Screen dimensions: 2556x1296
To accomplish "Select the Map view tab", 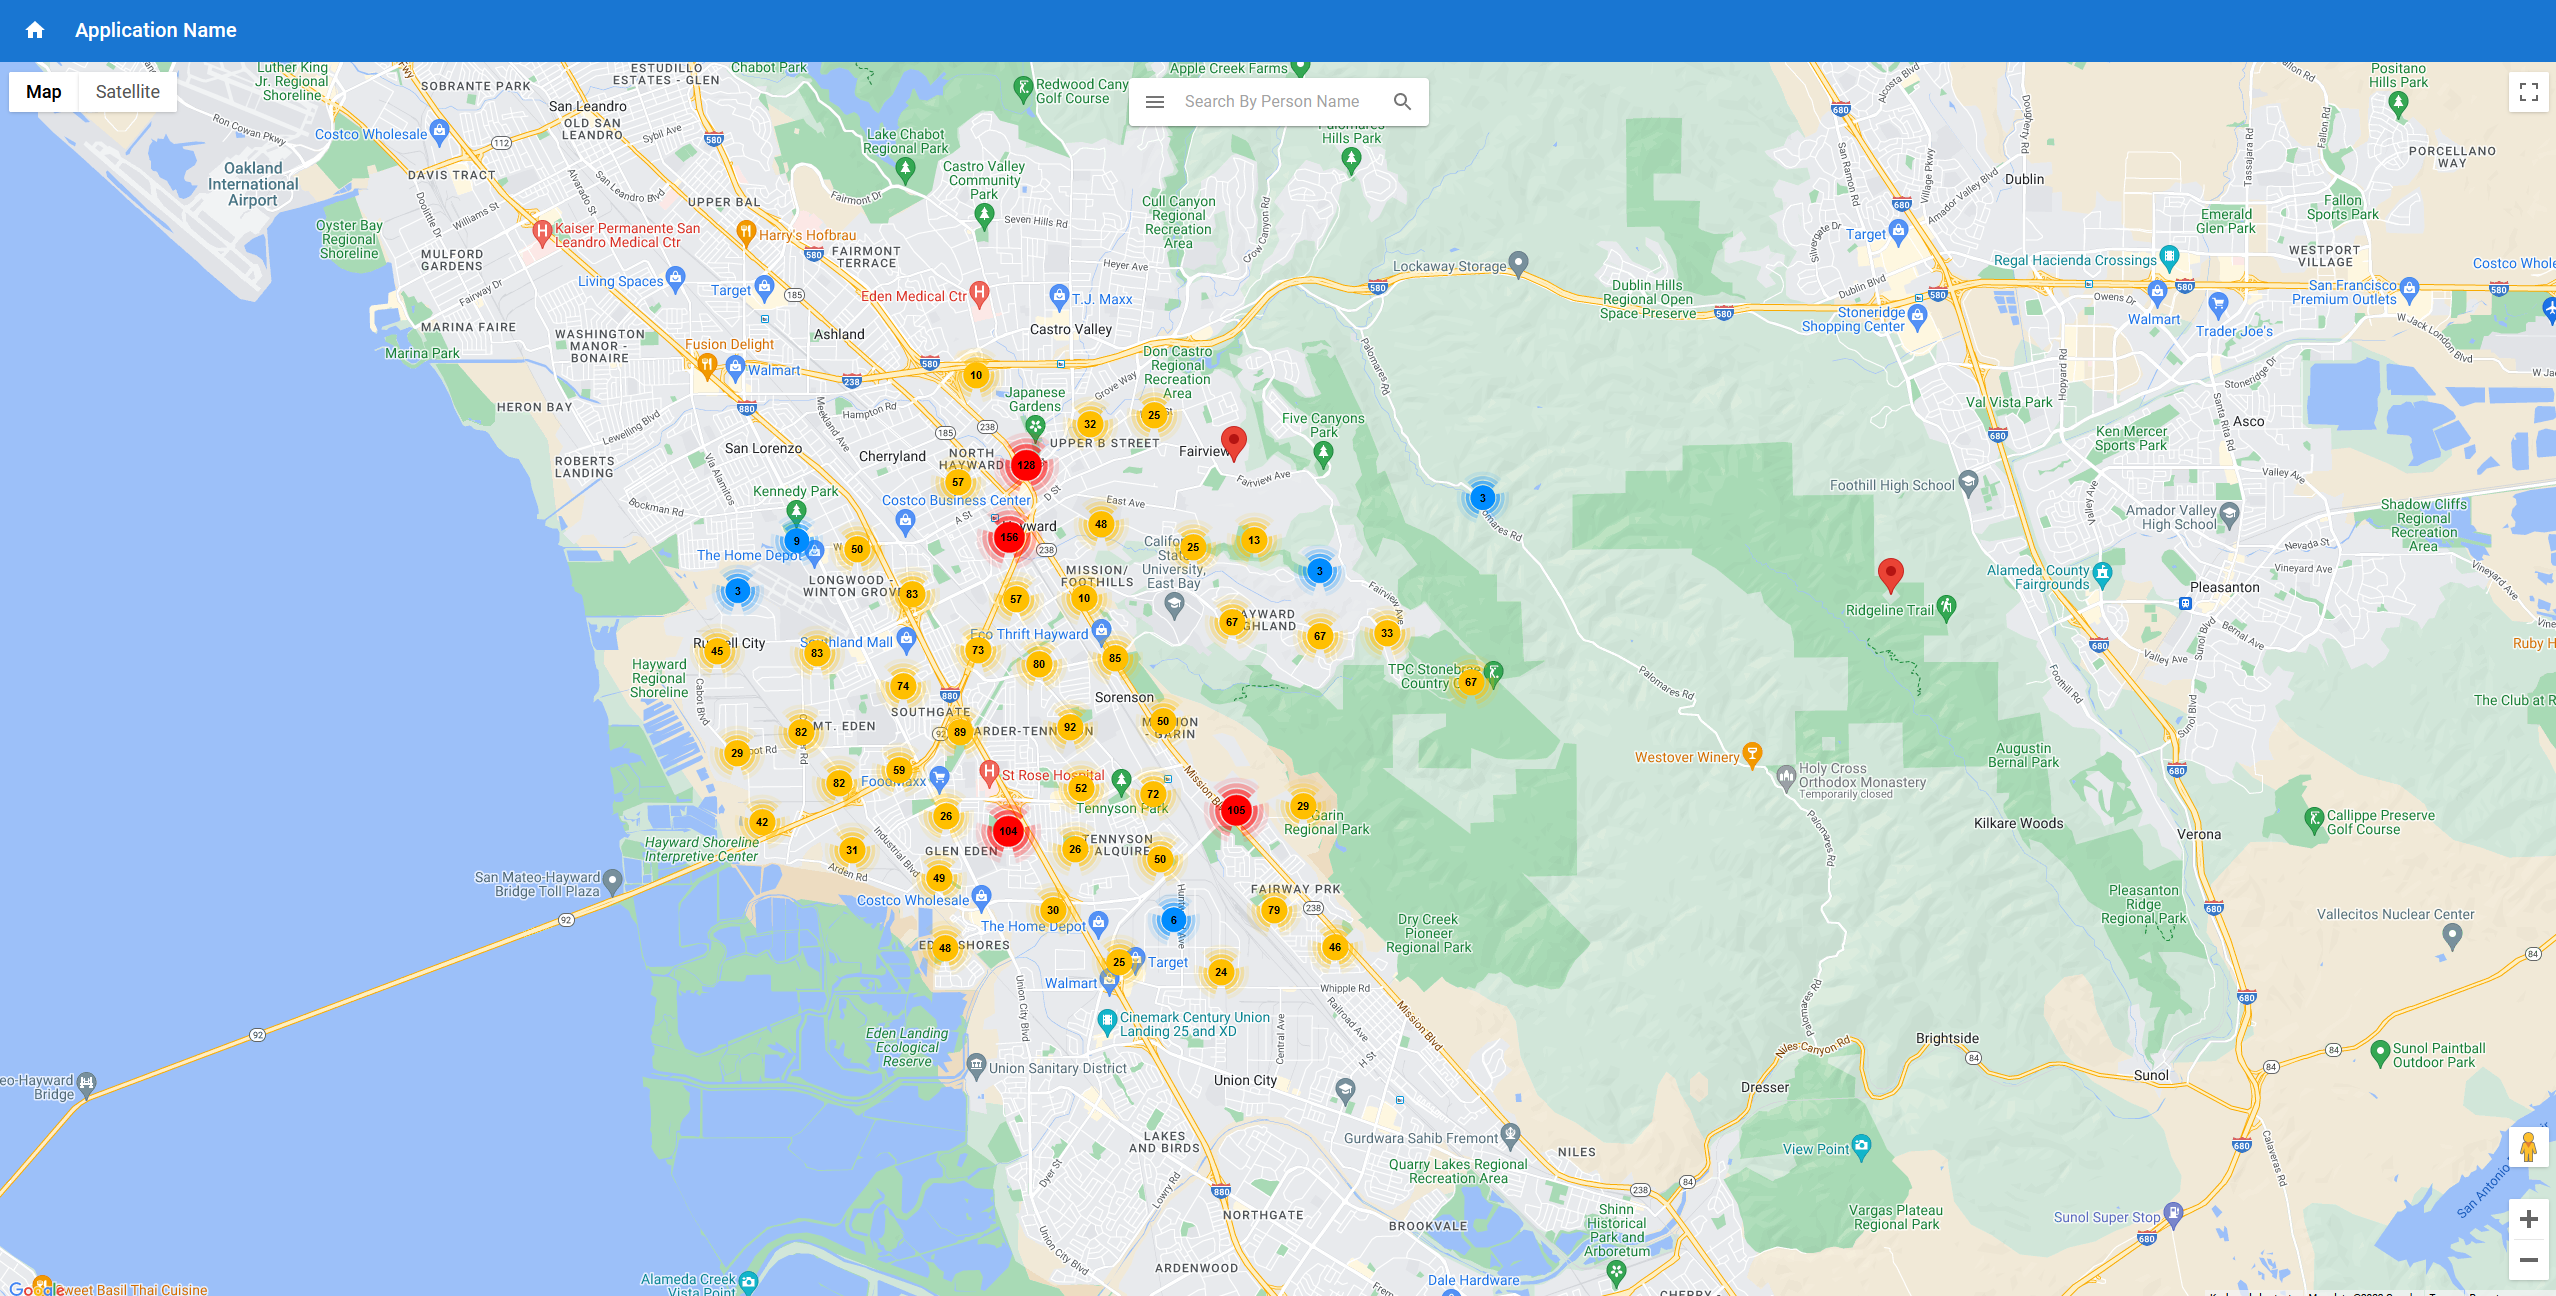I will [x=44, y=92].
